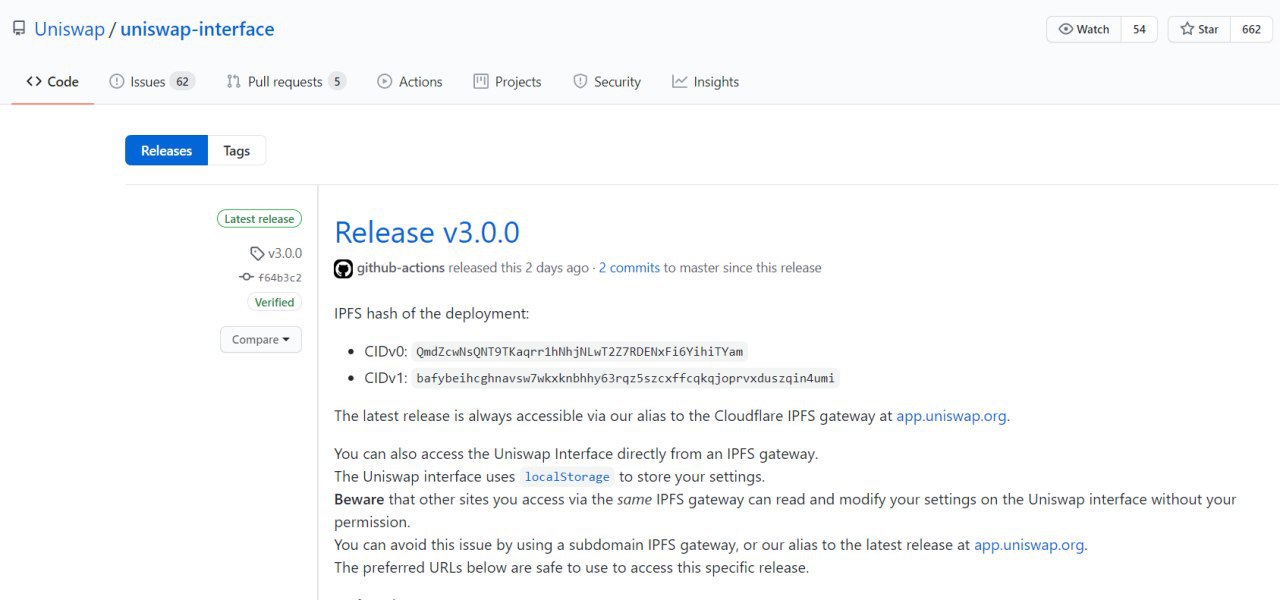1280x600 pixels.
Task: Click 'IPFS hash of the deployment:' text
Action: 432,313
